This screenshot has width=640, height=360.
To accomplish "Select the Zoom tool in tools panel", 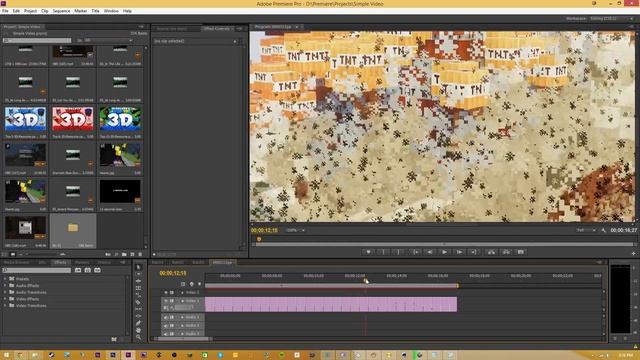I will (x=138, y=337).
